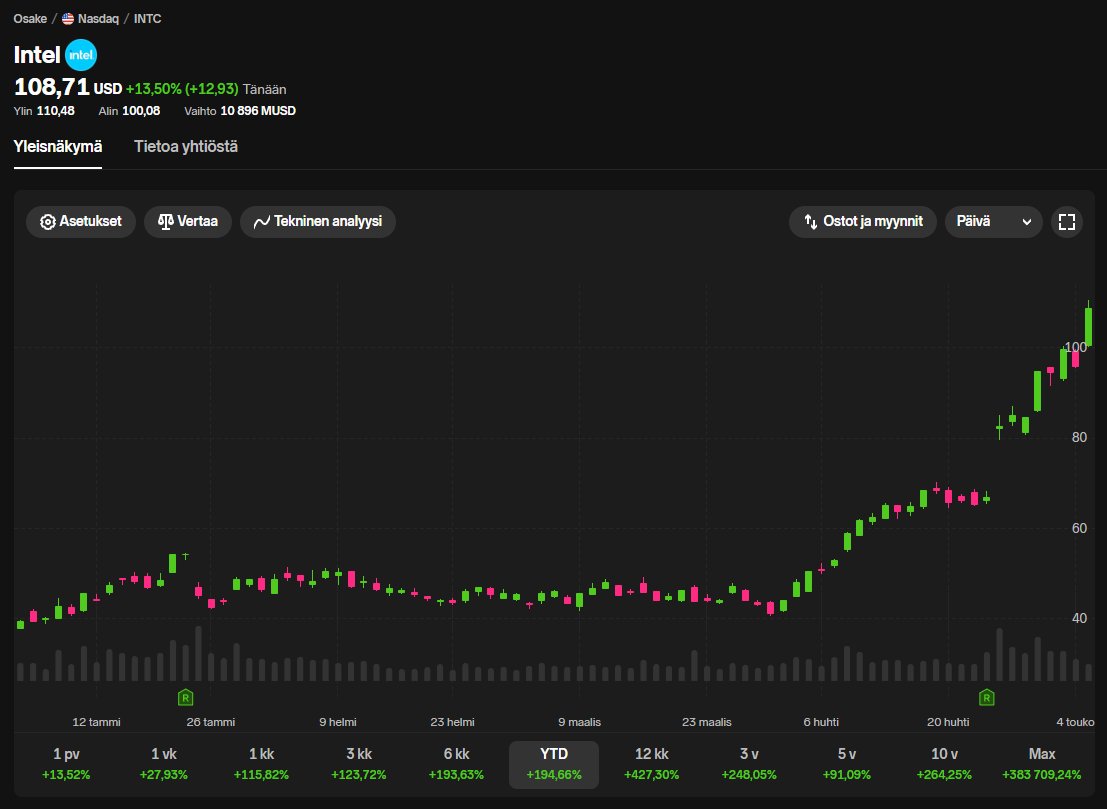This screenshot has width=1107, height=809.
Task: Select the 6 kk time range
Action: coord(456,764)
